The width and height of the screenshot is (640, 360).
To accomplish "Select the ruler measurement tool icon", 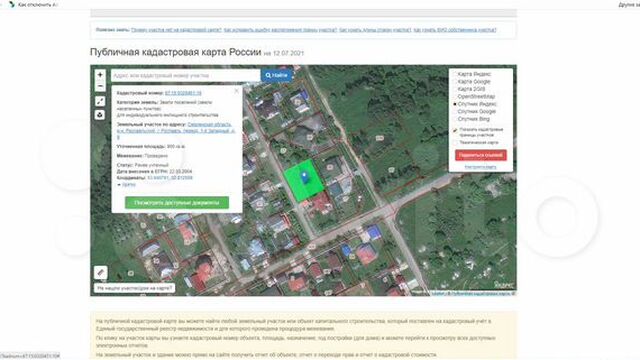I will [101, 273].
